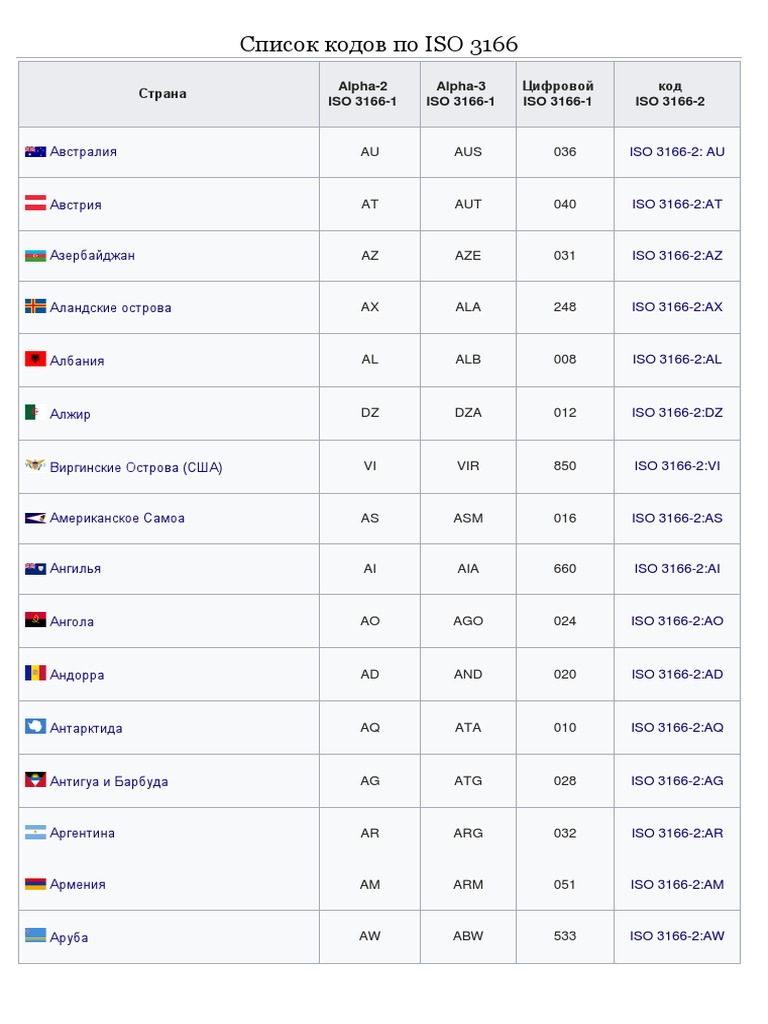
Task: Open the Аландские острова link
Action: click(110, 308)
